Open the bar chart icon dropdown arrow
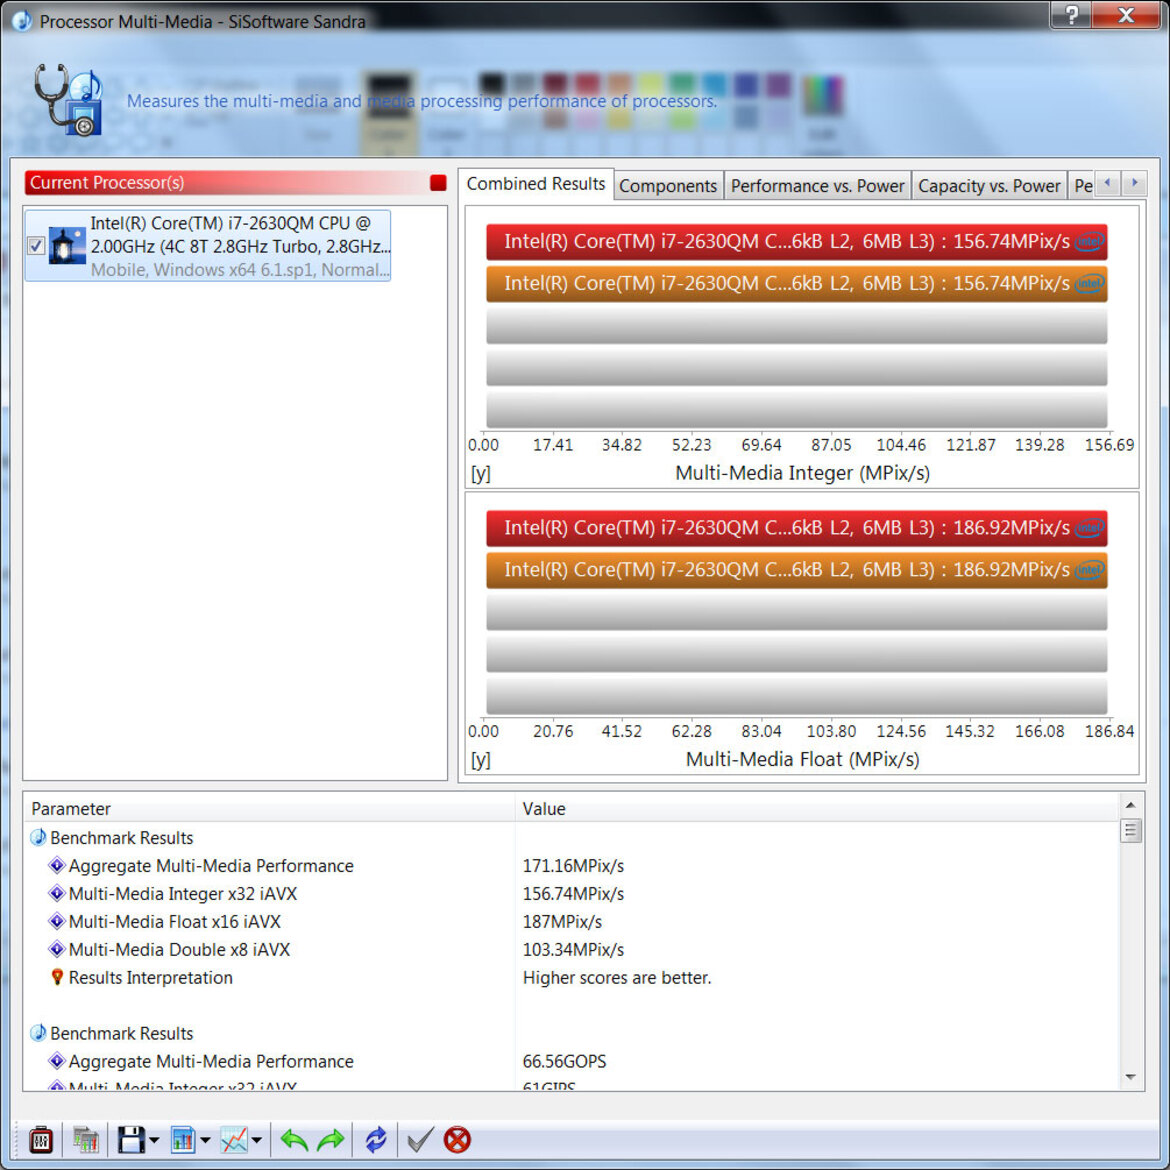This screenshot has height=1170, width=1170. [x=205, y=1139]
